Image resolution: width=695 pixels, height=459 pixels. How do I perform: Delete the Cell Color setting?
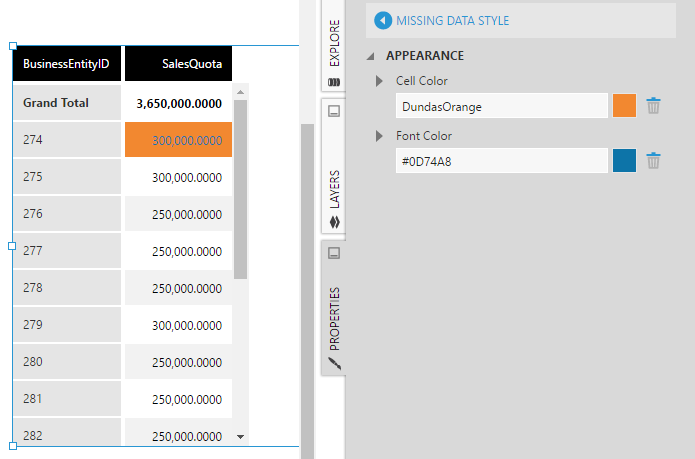[653, 106]
